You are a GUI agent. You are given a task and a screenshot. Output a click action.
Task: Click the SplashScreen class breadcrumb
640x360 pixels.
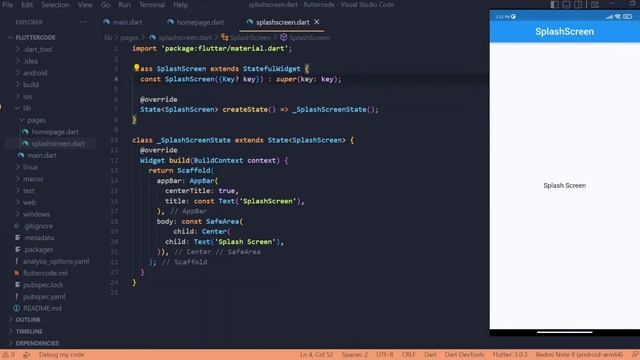tap(250, 38)
